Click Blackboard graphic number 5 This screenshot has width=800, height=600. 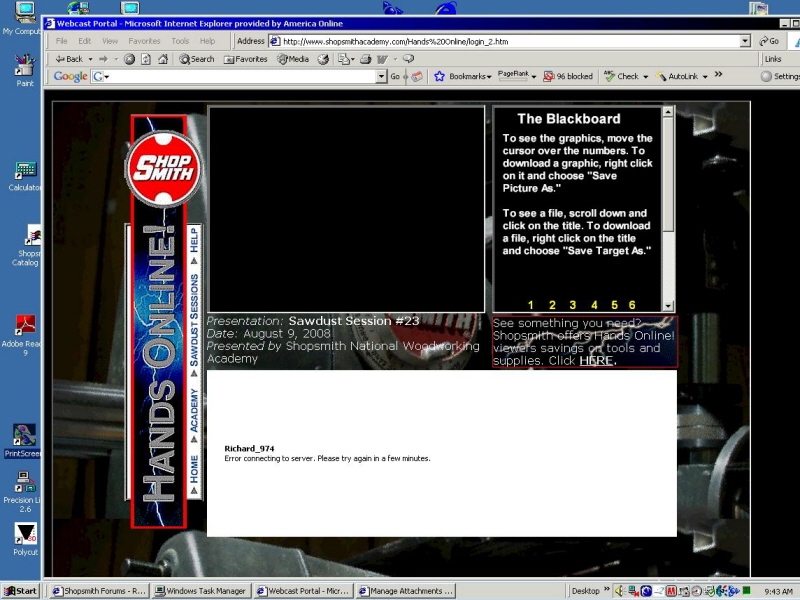615,305
